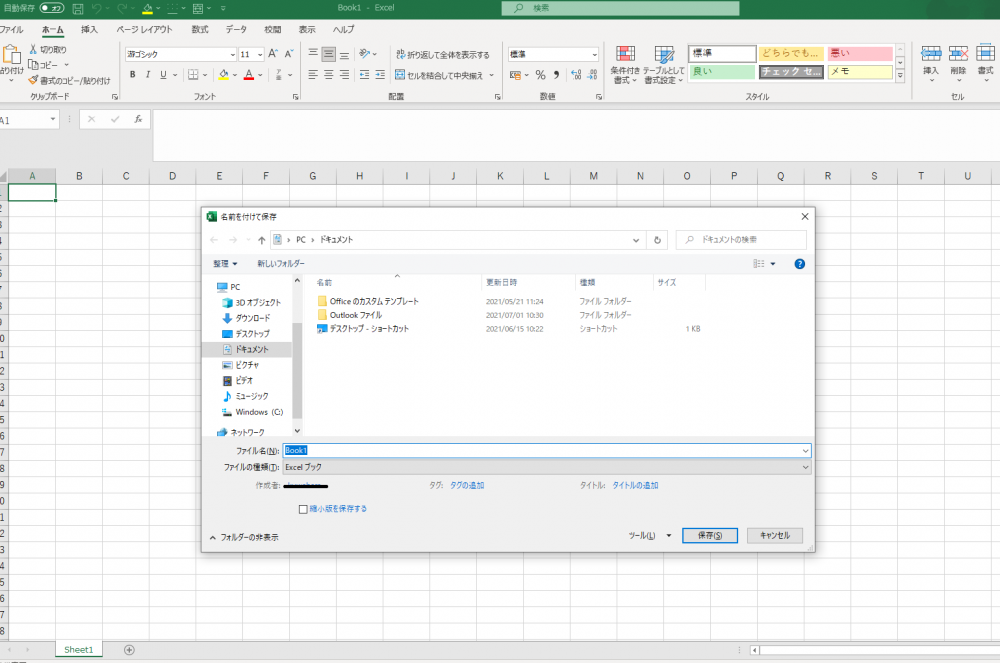The image size is (1000, 663).
Task: Open the Formulas ribbon tab
Action: click(200, 29)
